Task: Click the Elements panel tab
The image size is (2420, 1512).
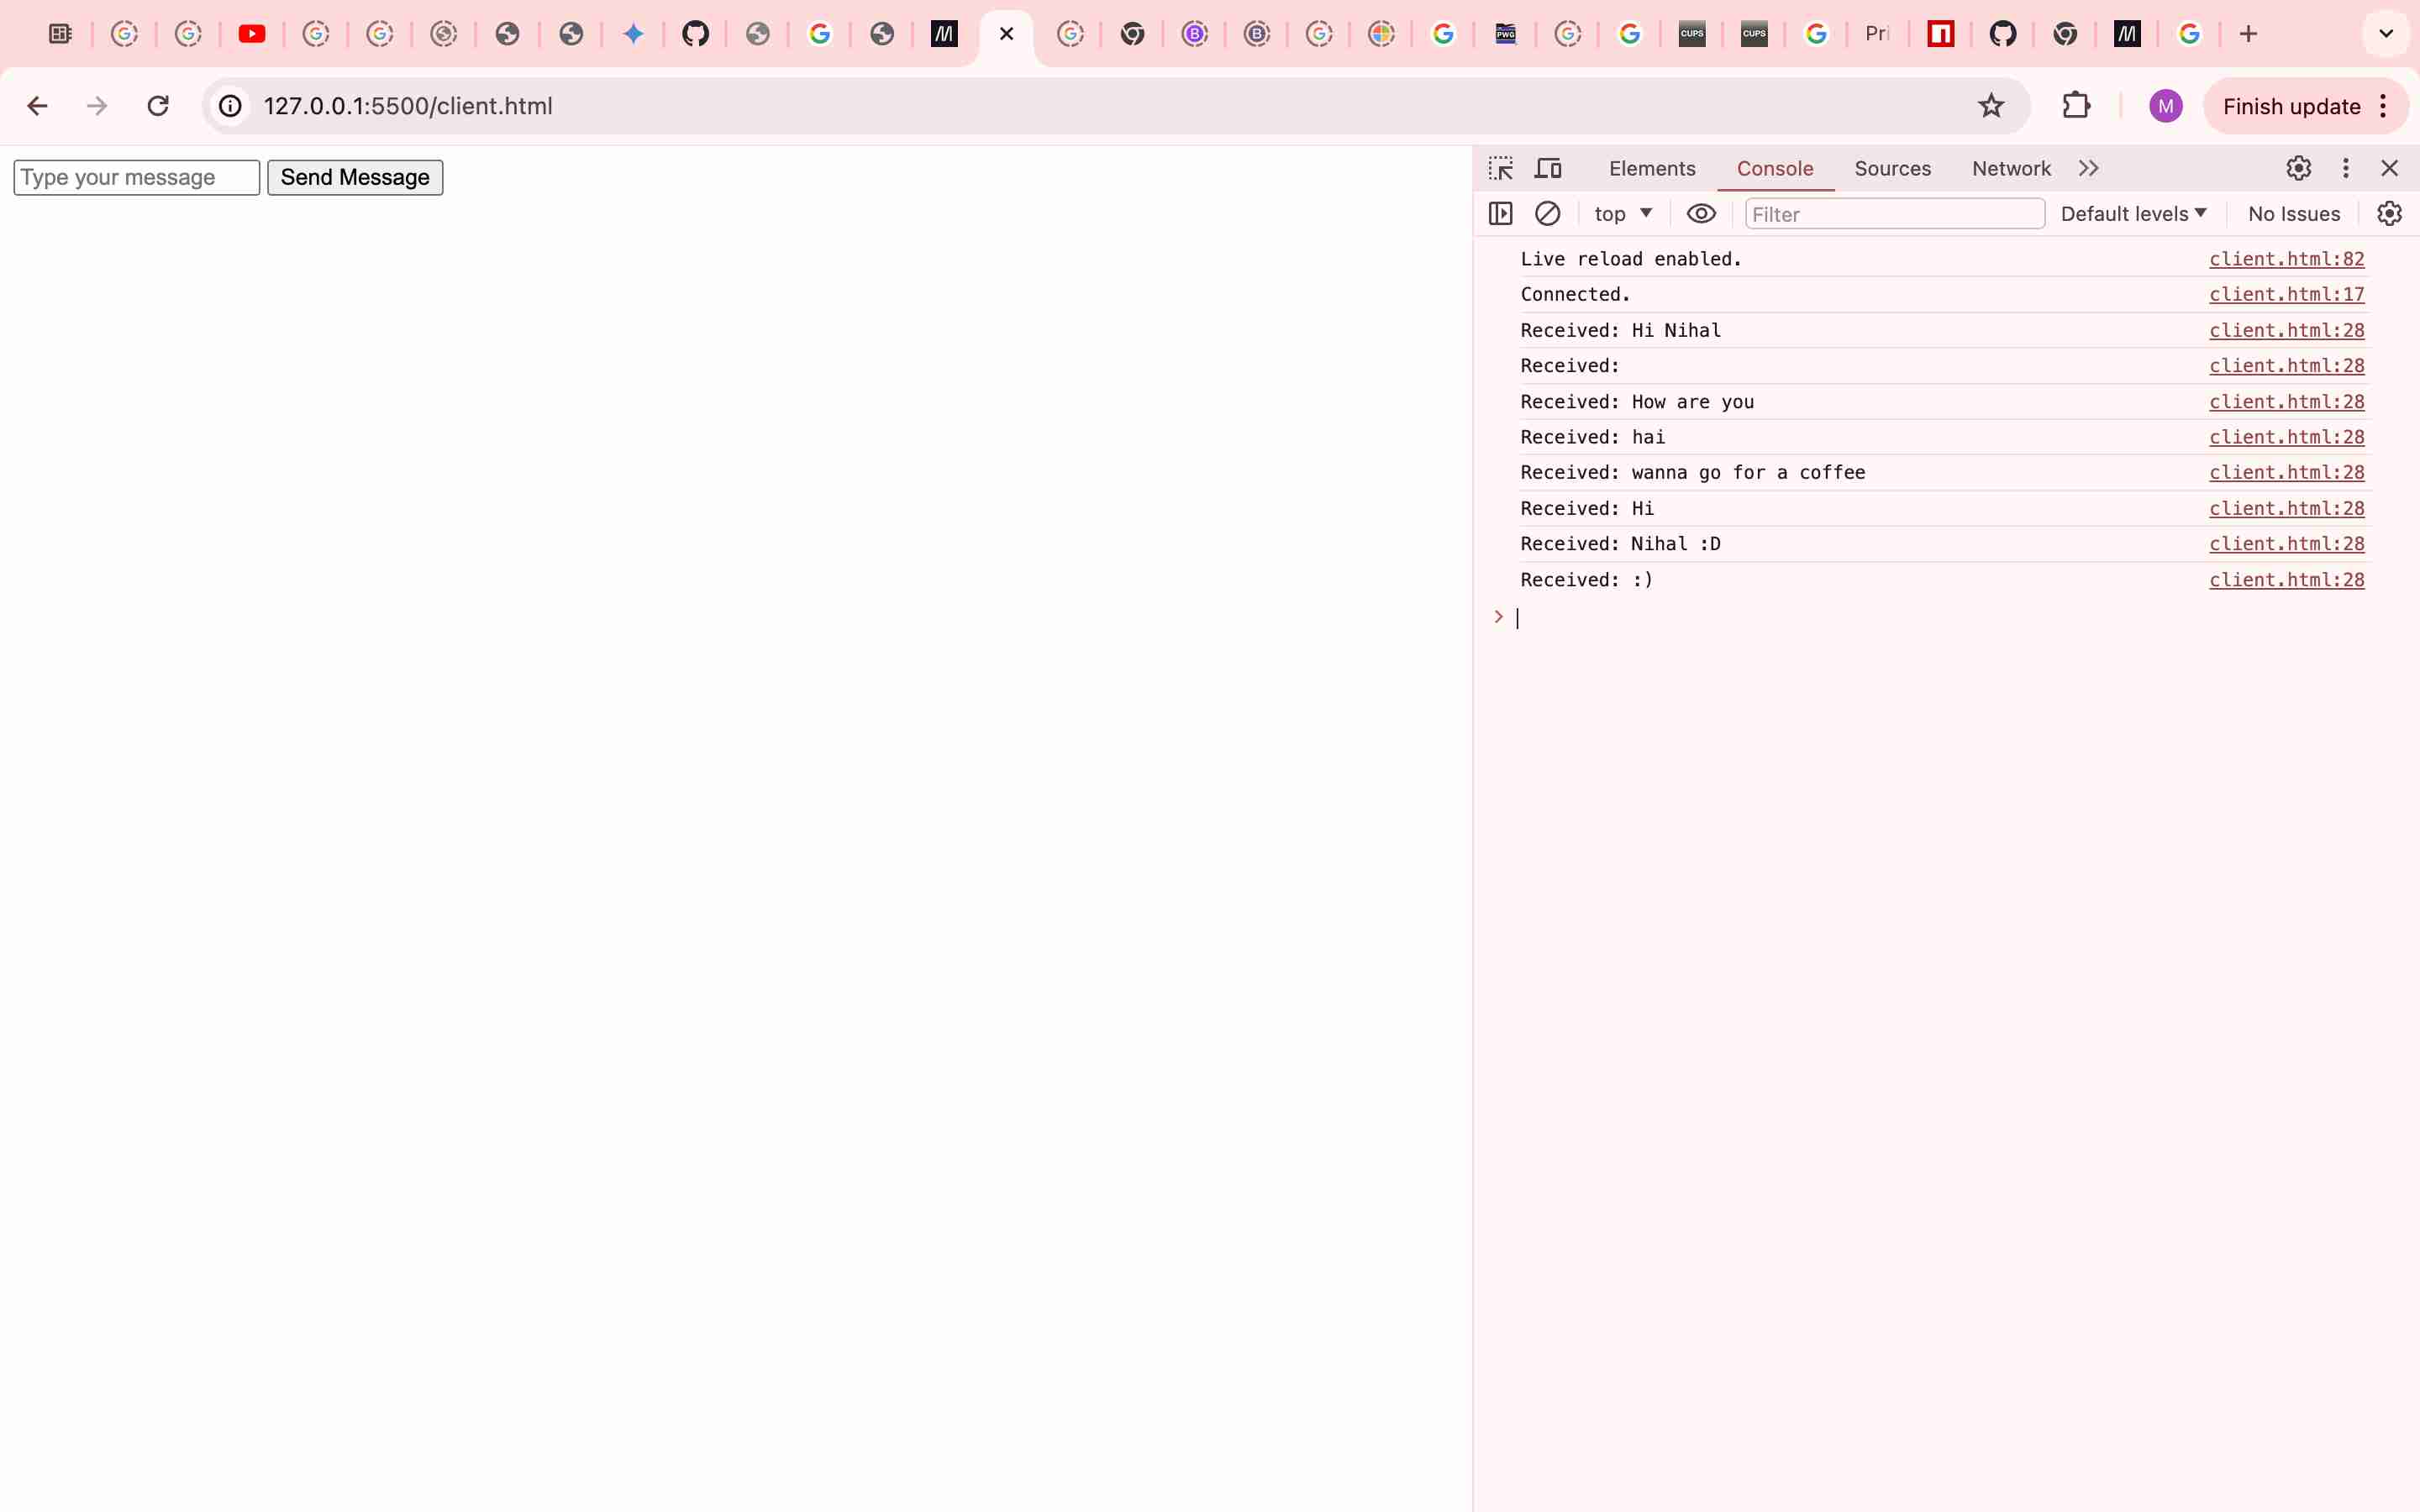Action: (x=1652, y=167)
